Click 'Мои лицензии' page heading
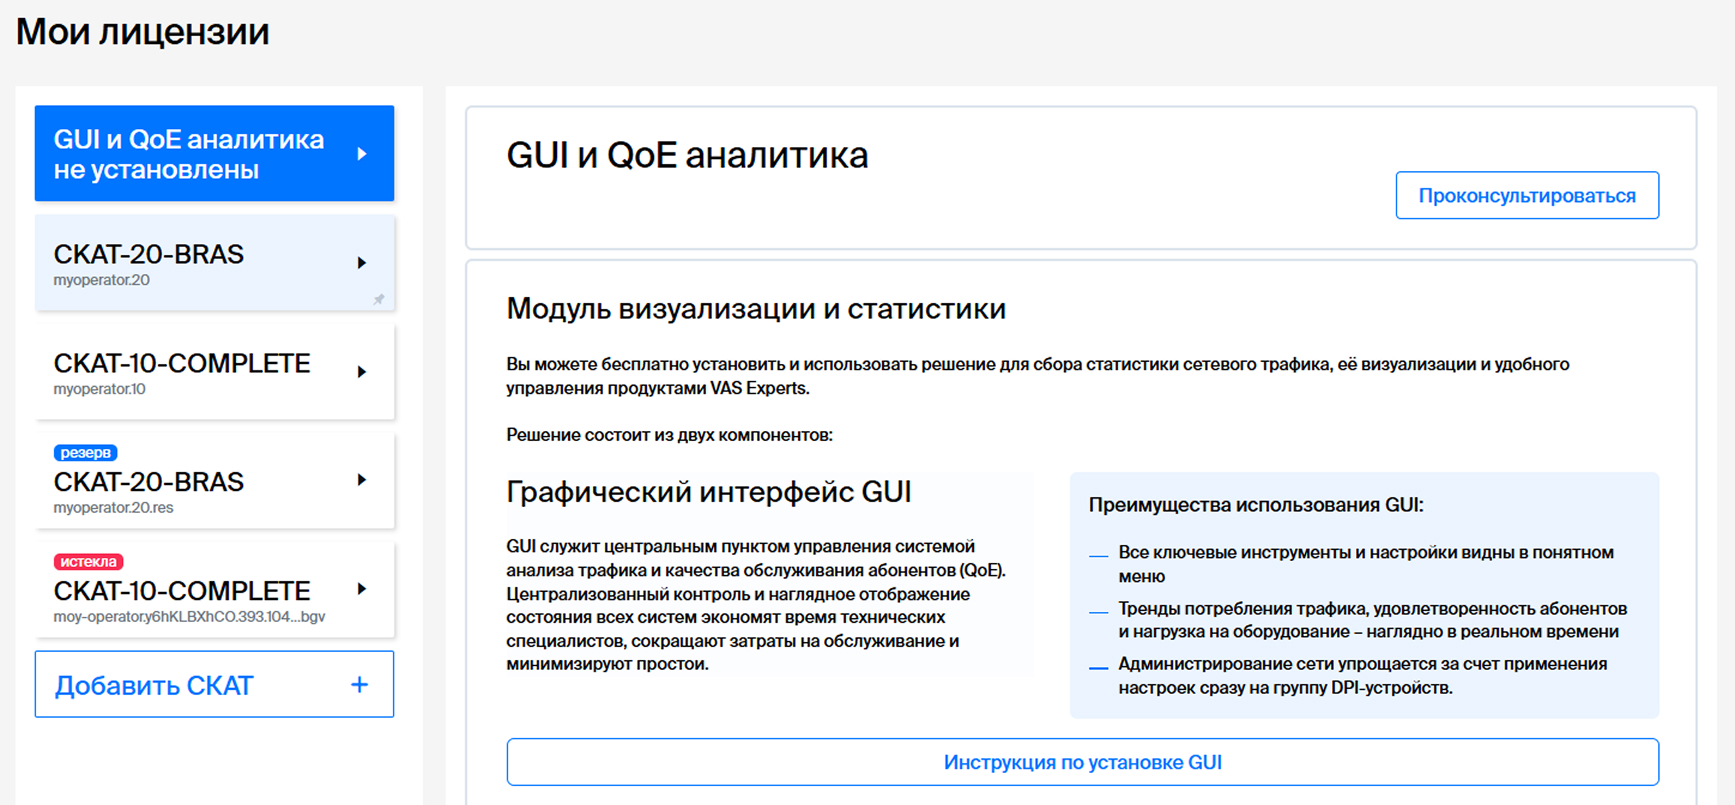Viewport: 1735px width, 805px height. [143, 32]
